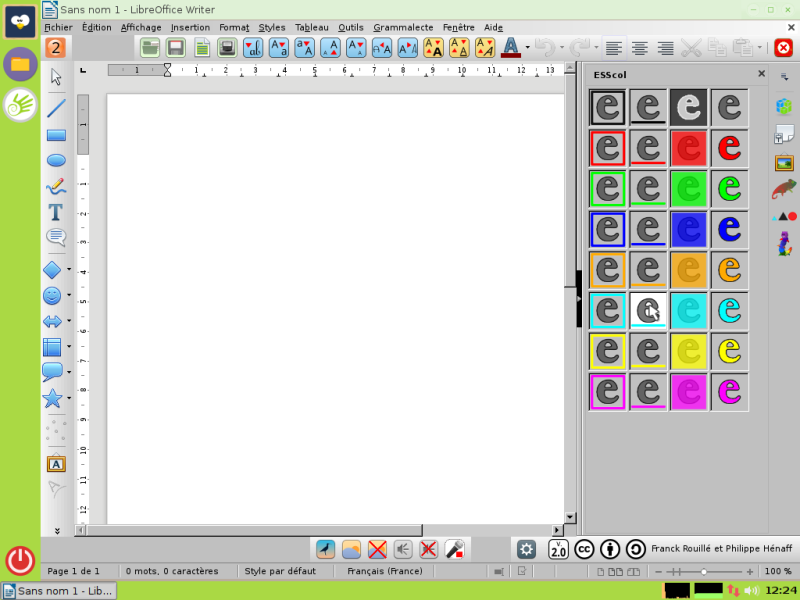The image size is (800, 600).
Task: Click Page 1 de 1 in status bar
Action: tap(73, 571)
